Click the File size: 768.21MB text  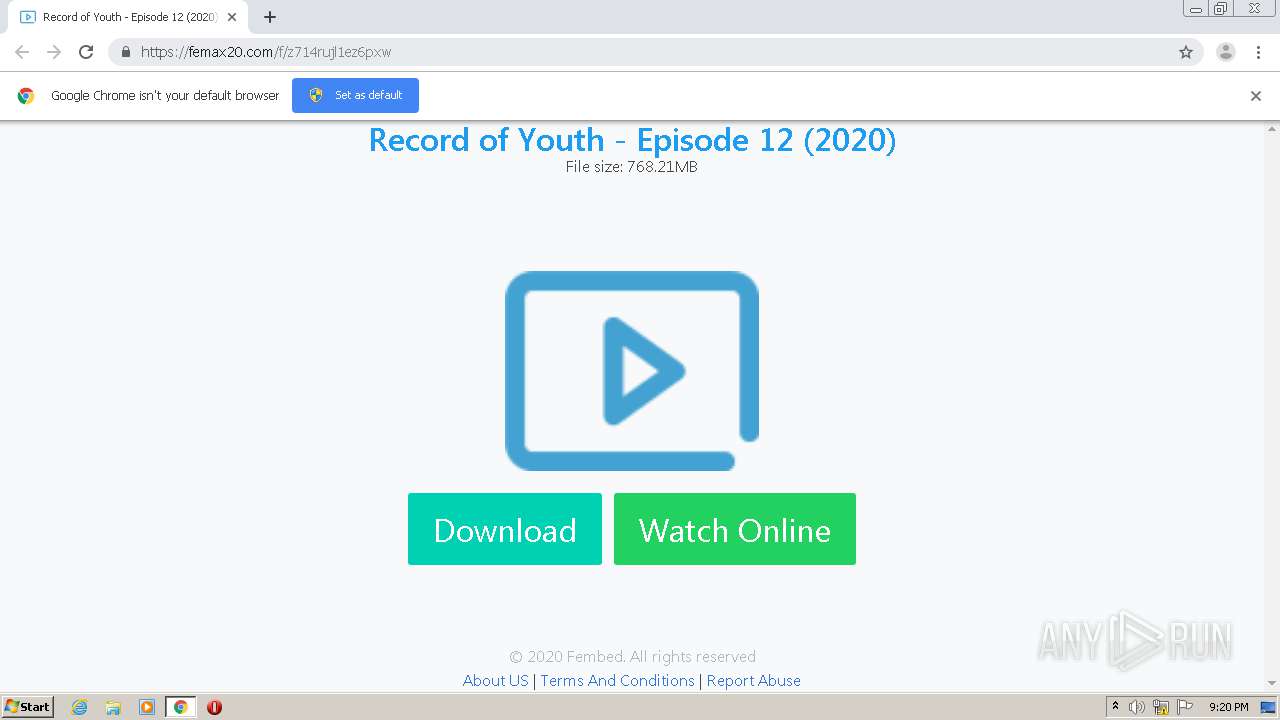632,167
